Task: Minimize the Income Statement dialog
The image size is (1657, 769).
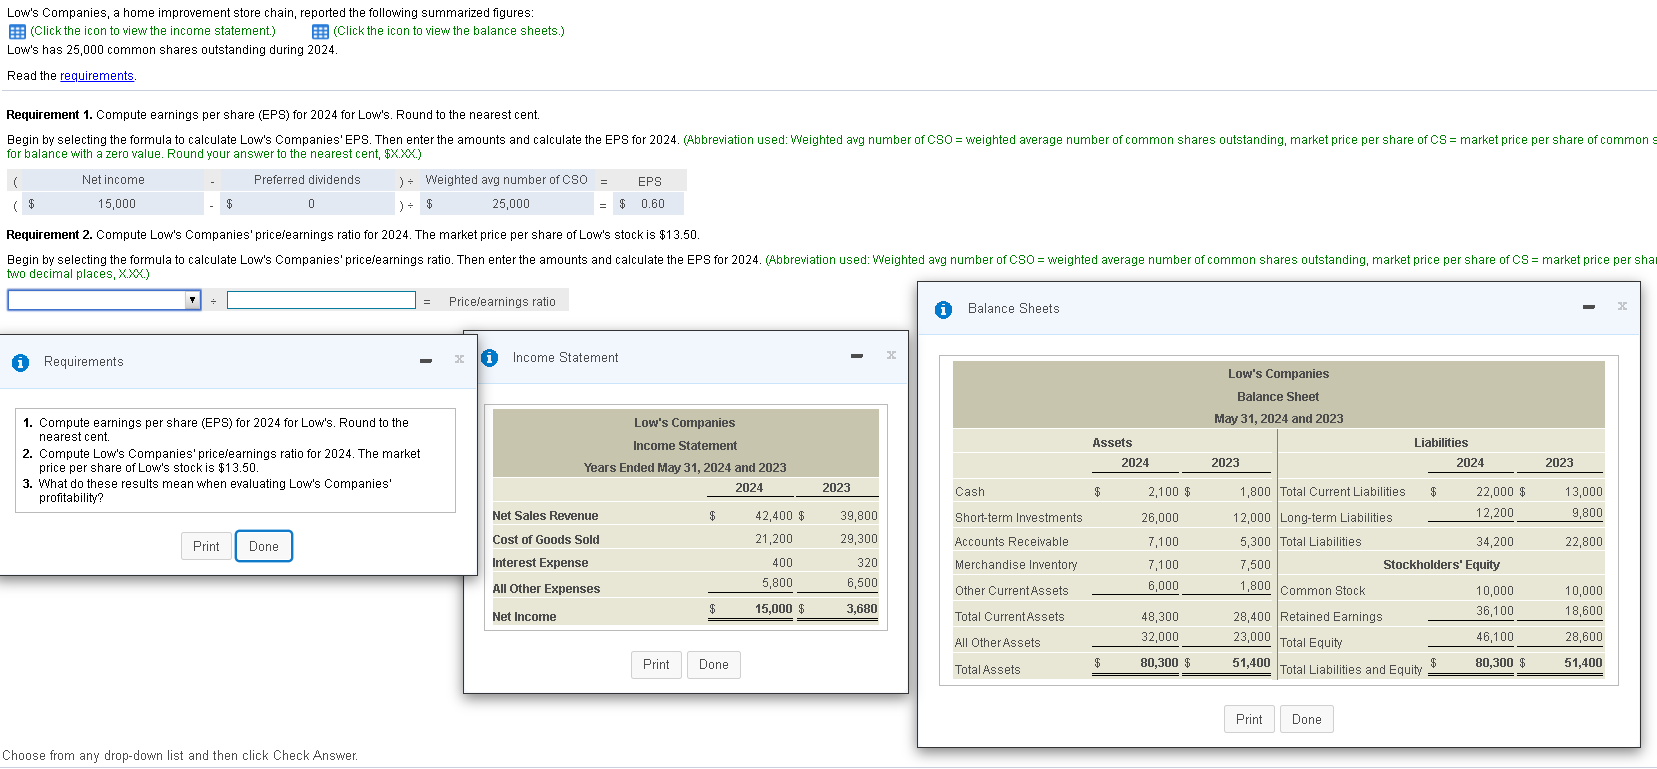Action: pyautogui.click(x=857, y=356)
